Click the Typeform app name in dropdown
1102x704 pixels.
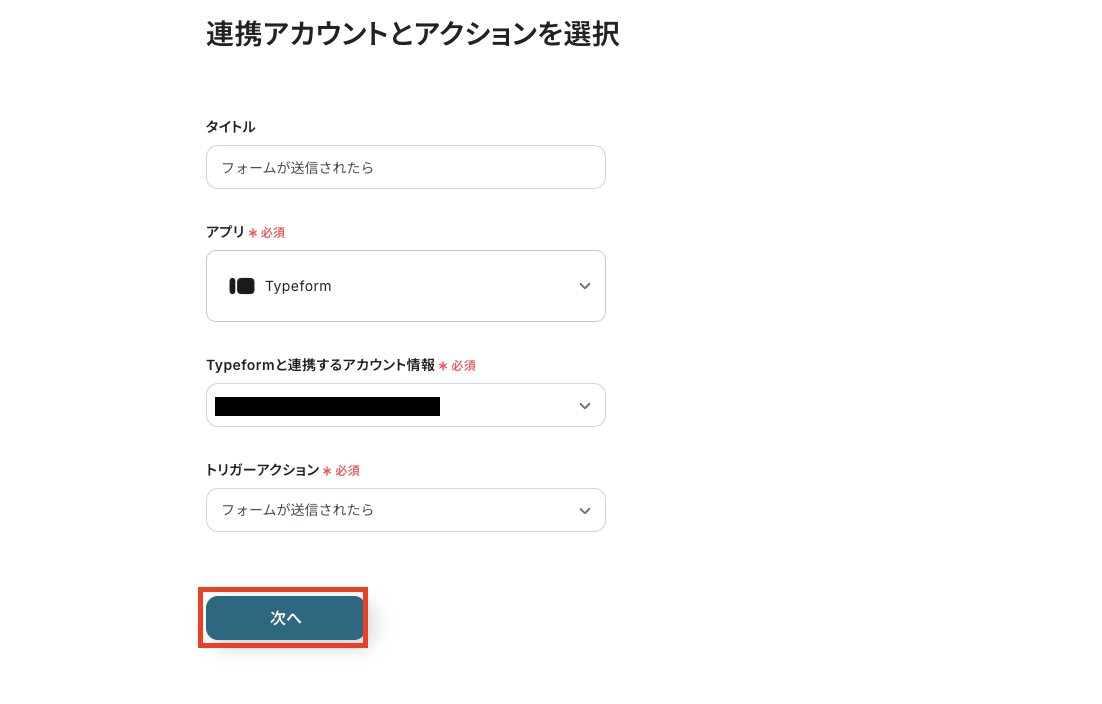298,286
